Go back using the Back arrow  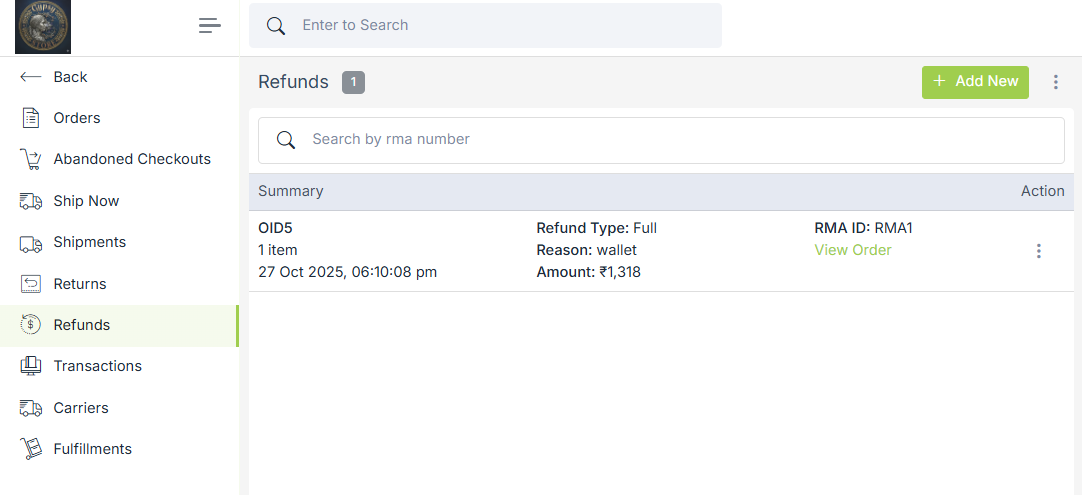tap(31, 77)
